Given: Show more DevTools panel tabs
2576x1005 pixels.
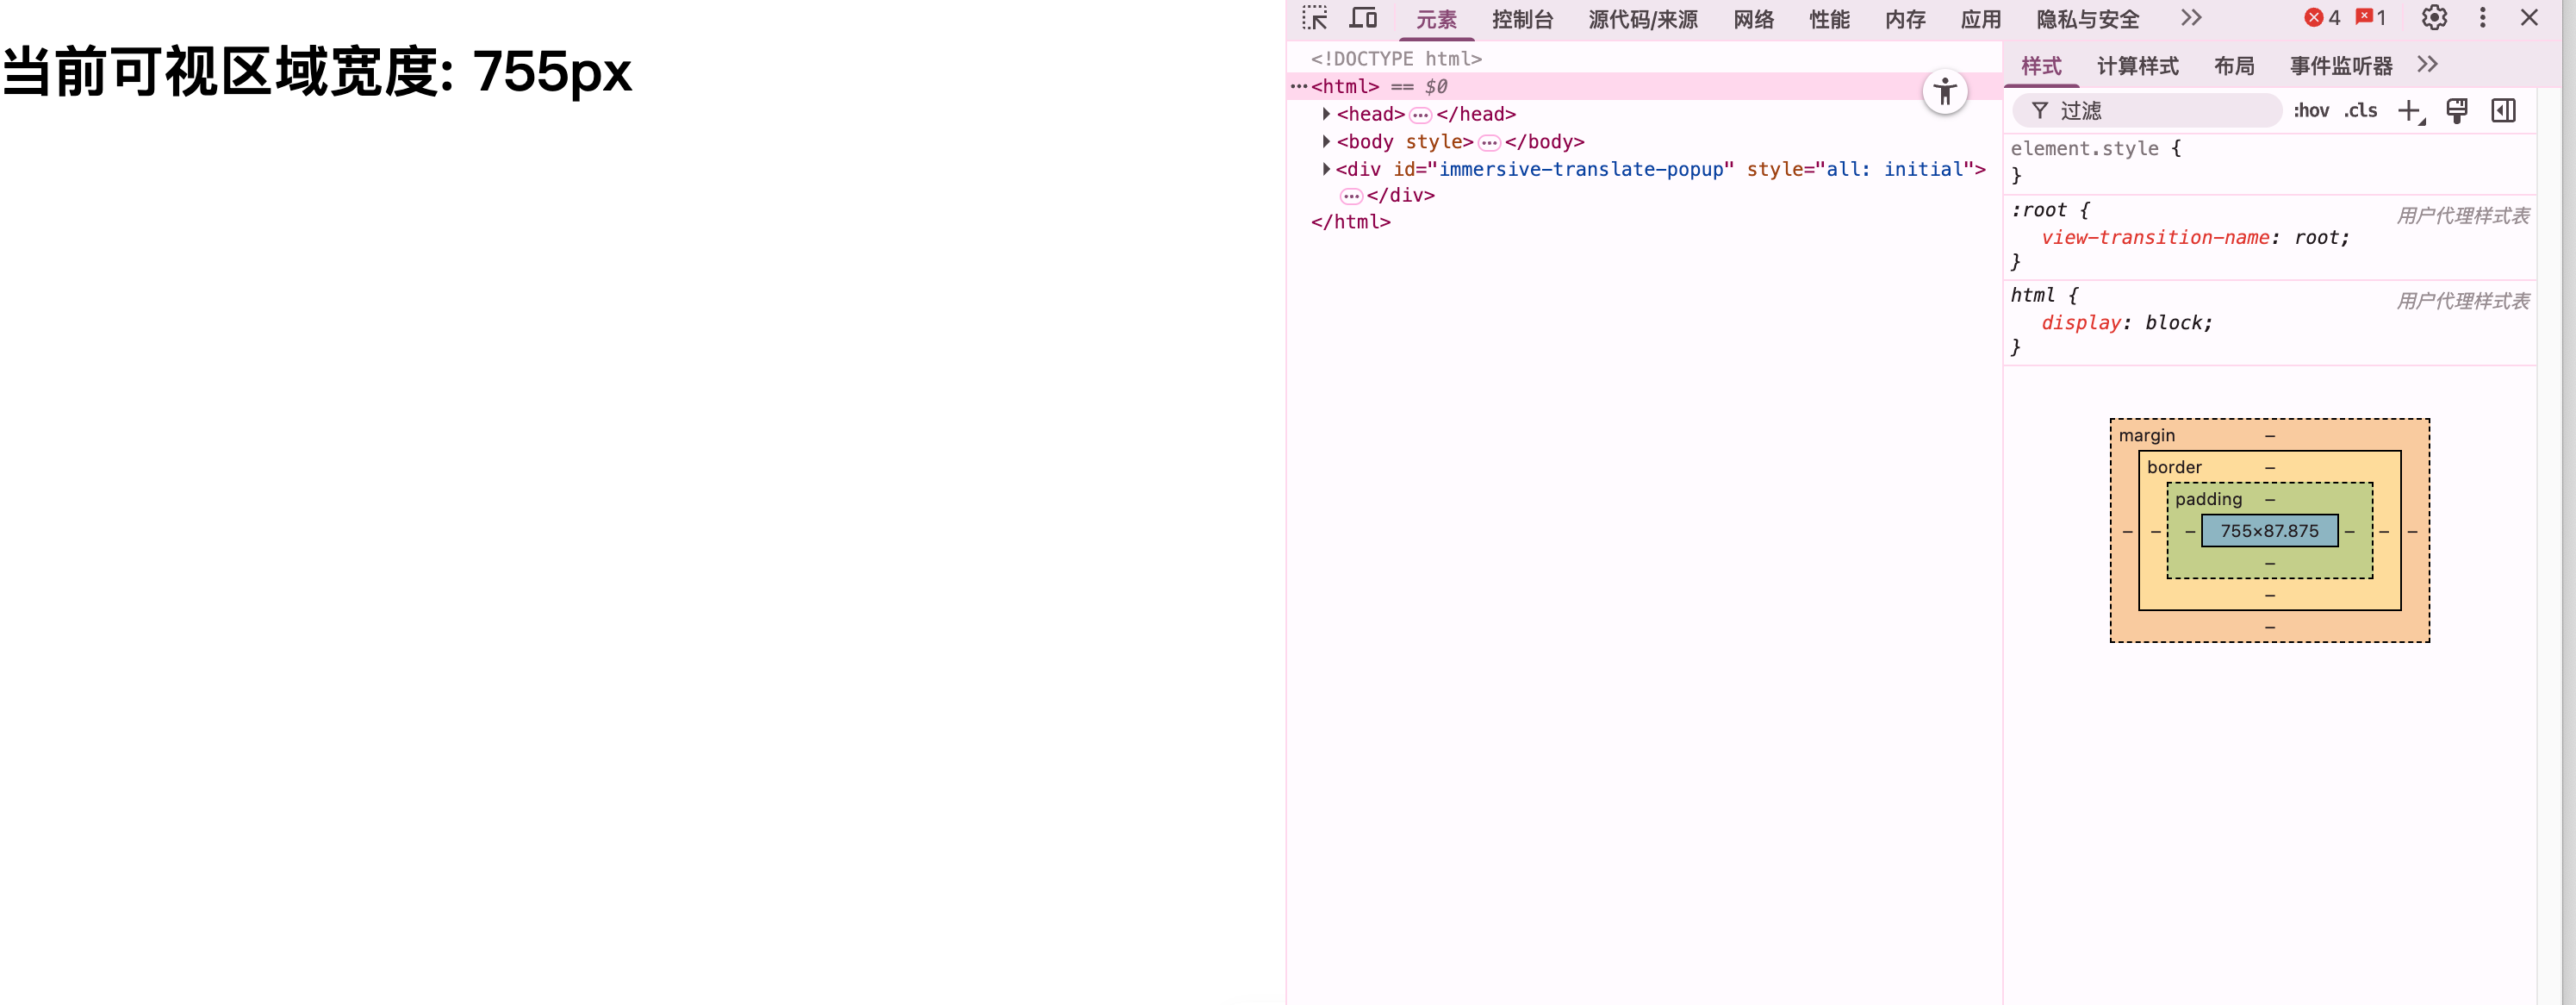Looking at the screenshot, I should [2191, 18].
